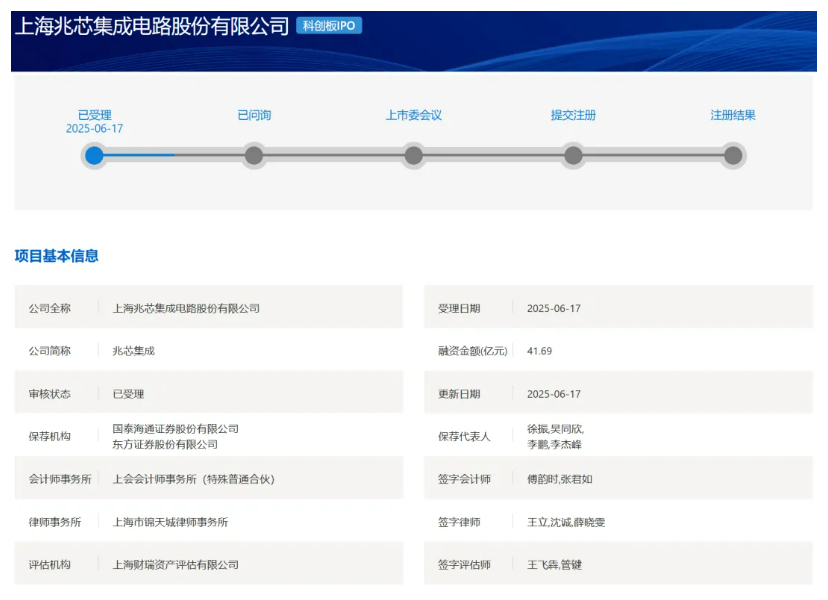Screen dimensions: 828x600
Task: Click the 提交注册 stage label
Action: (573, 115)
